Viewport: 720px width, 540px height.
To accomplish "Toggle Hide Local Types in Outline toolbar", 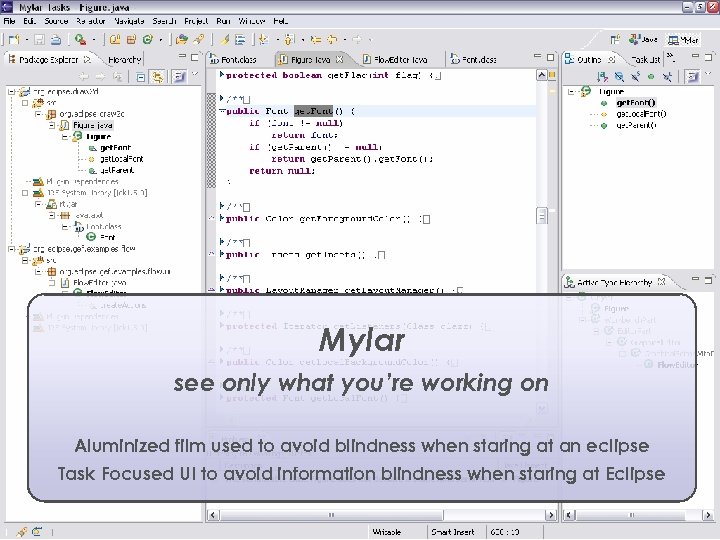I will point(667,77).
